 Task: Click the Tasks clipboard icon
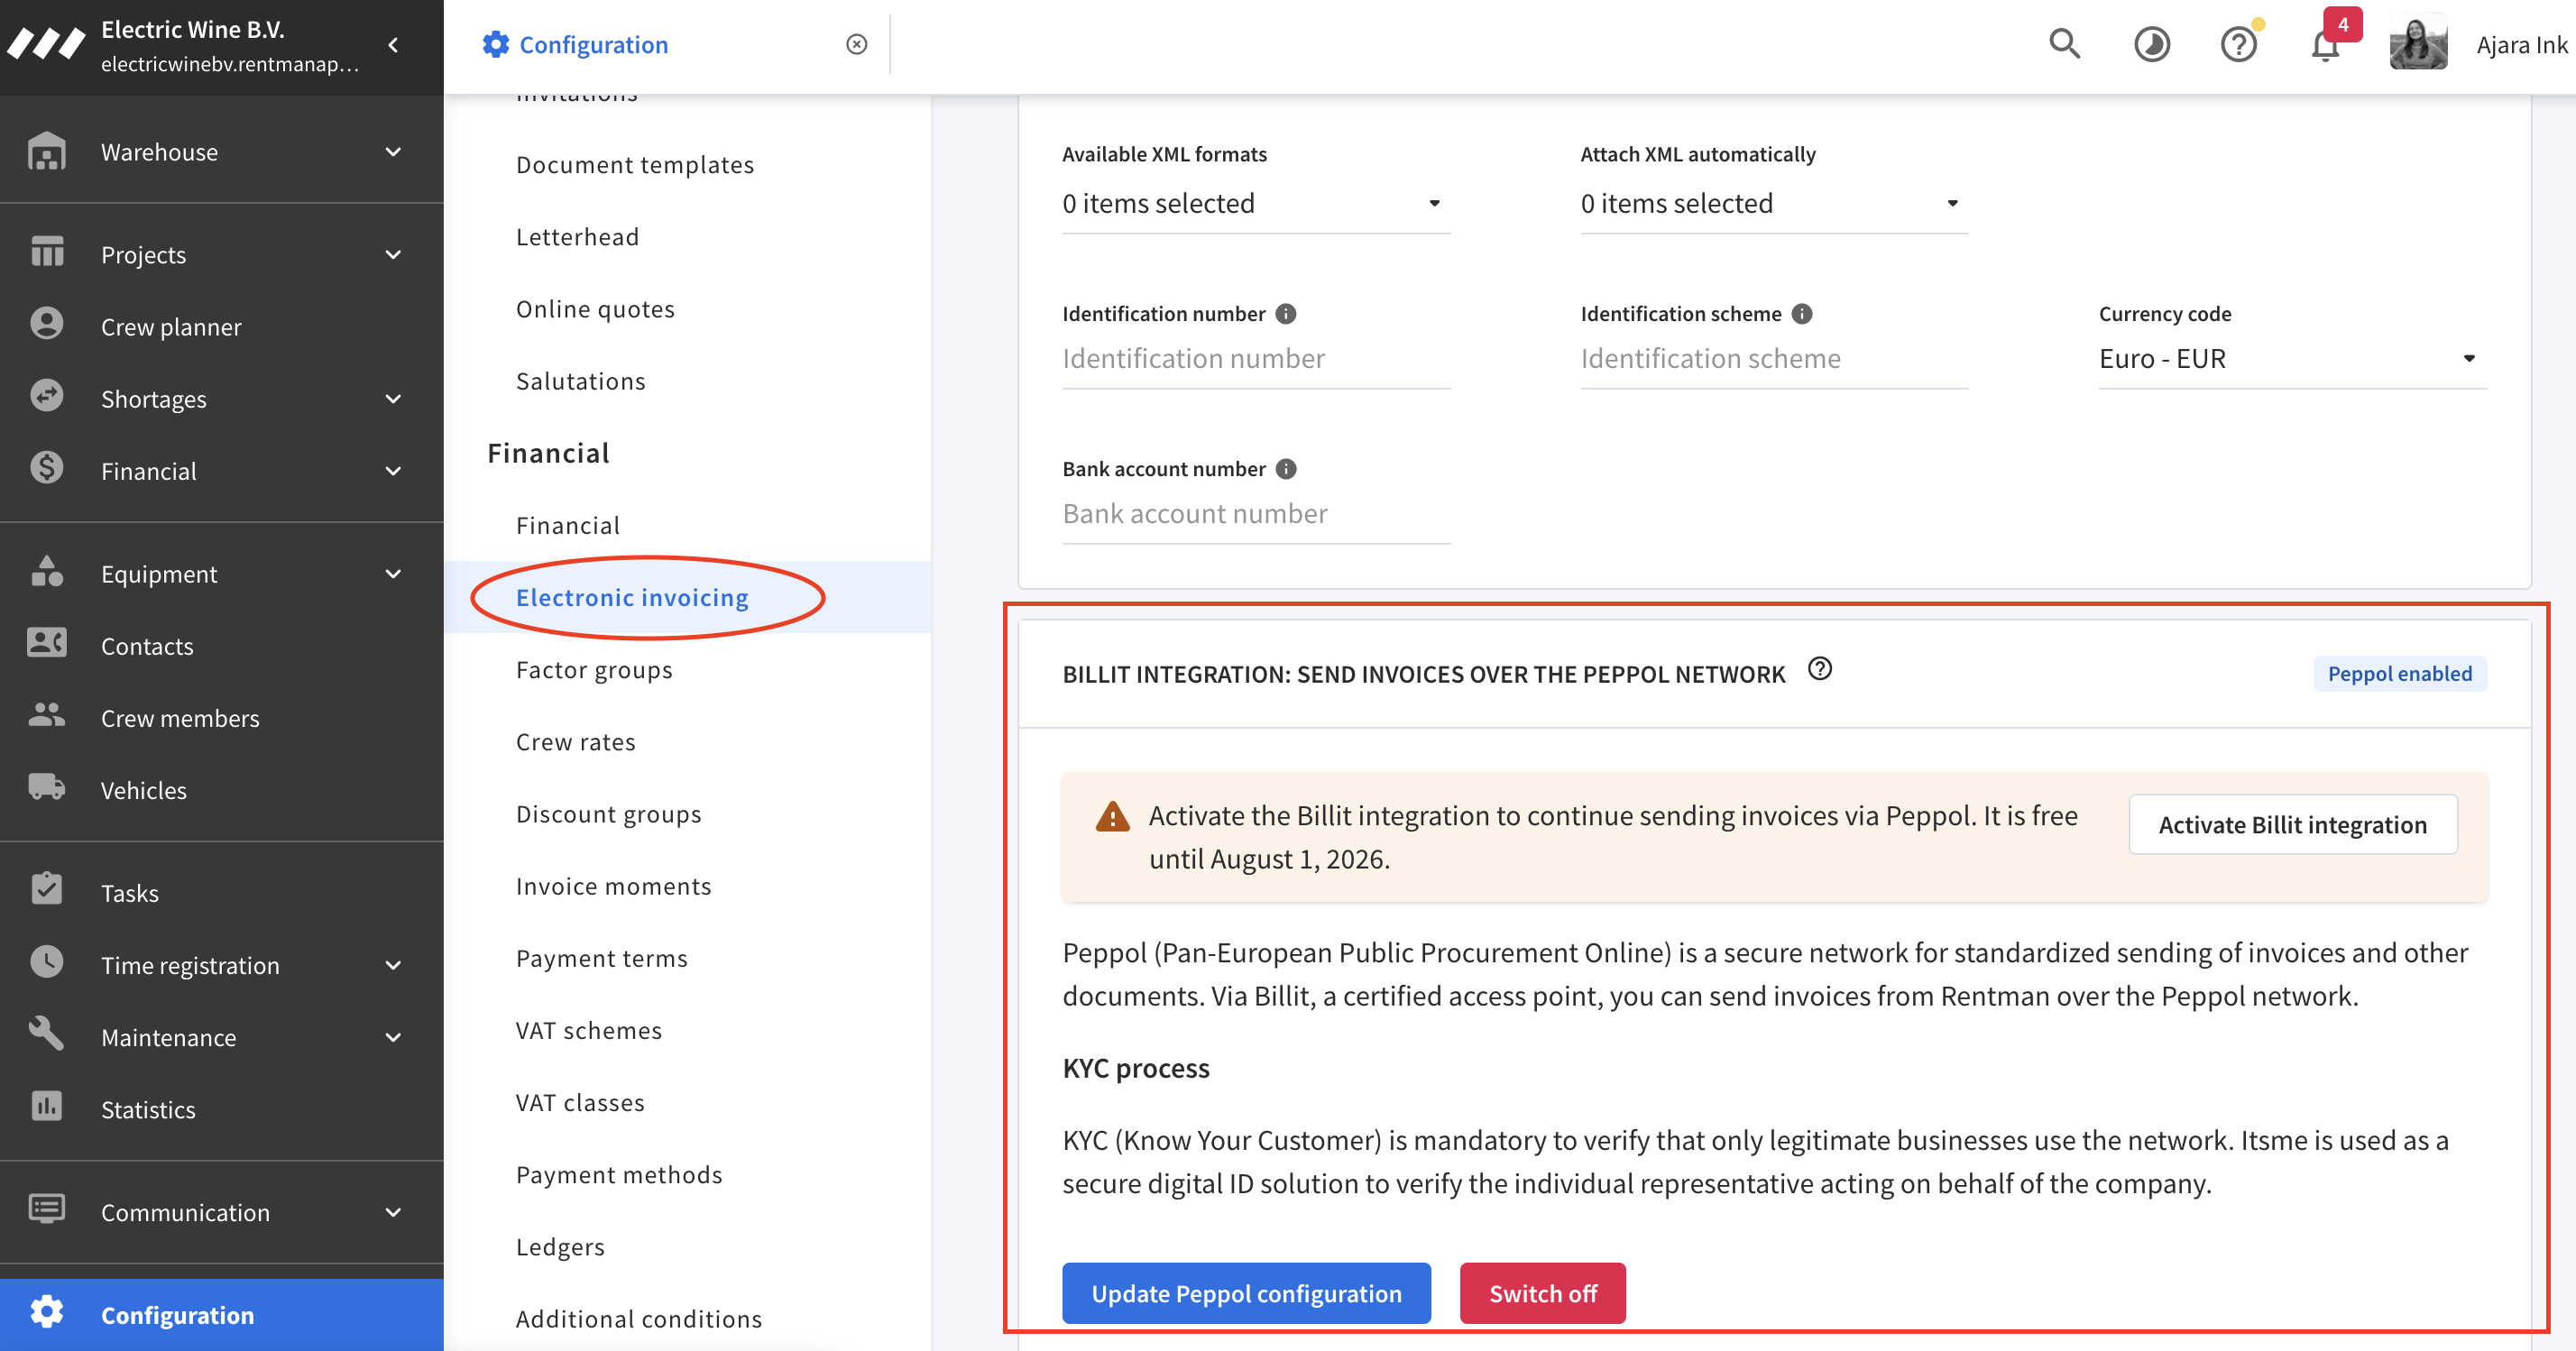point(47,890)
